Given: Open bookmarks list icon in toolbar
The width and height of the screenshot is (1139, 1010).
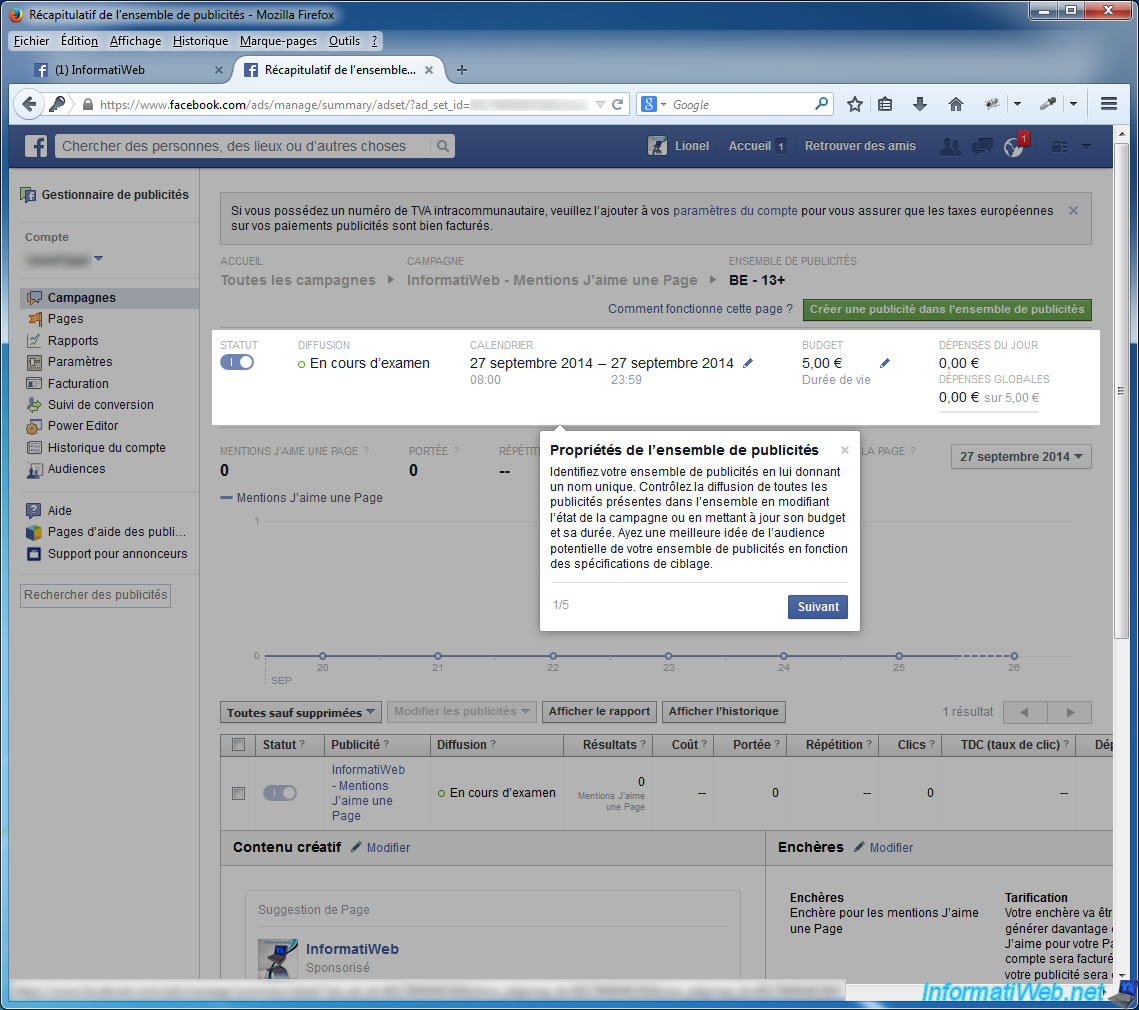Looking at the screenshot, I should pyautogui.click(x=885, y=104).
